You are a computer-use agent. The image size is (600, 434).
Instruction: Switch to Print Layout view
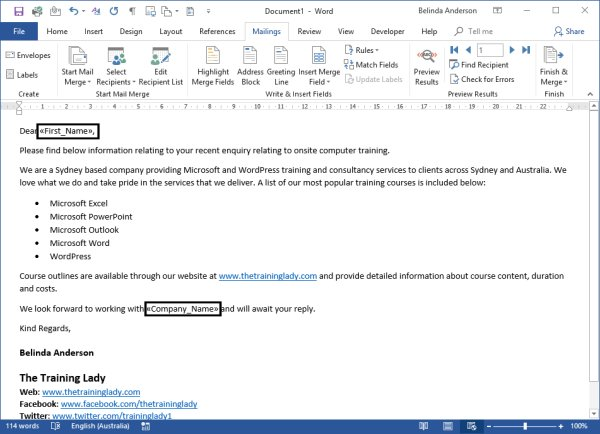point(448,426)
